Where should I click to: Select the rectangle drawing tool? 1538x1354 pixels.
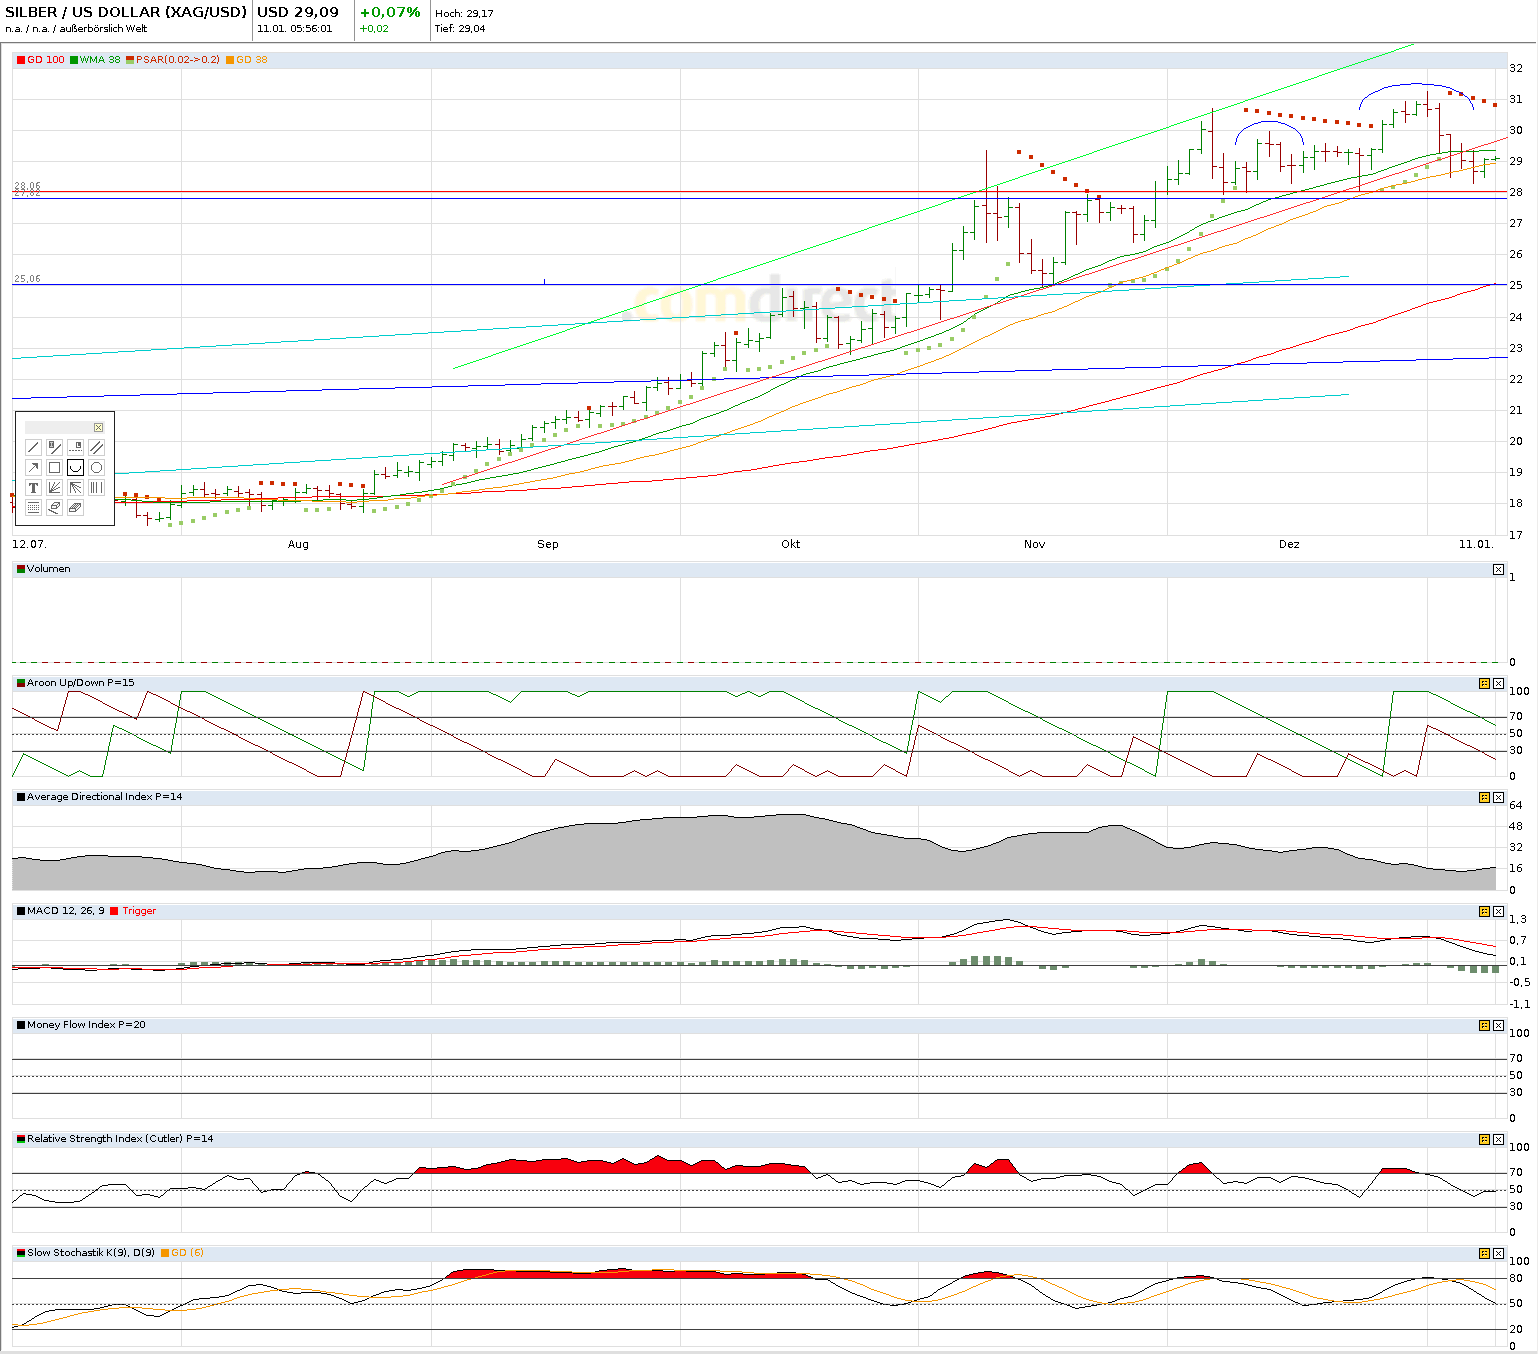tap(54, 468)
